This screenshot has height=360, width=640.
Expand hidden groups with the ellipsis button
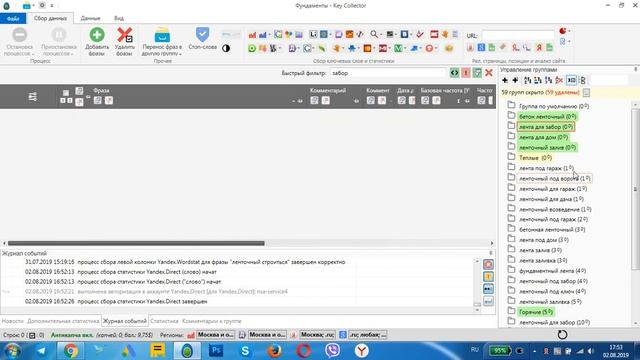click(586, 93)
